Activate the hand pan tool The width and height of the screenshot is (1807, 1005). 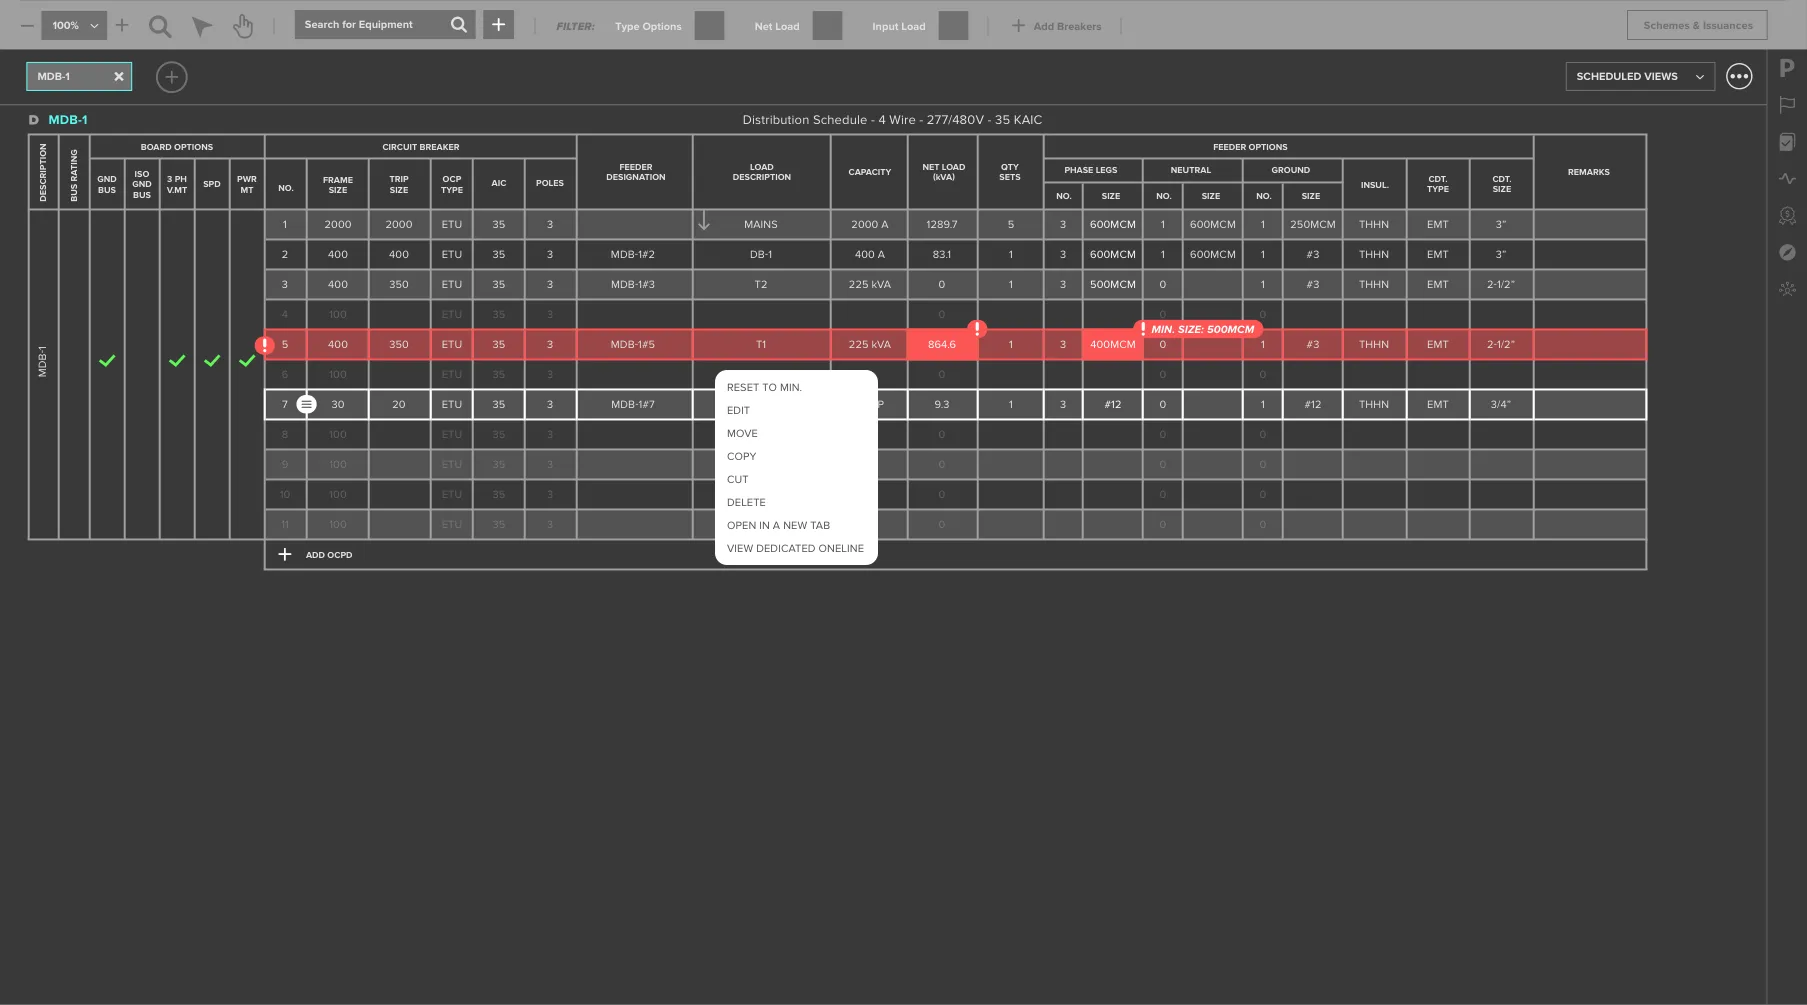[x=243, y=26]
